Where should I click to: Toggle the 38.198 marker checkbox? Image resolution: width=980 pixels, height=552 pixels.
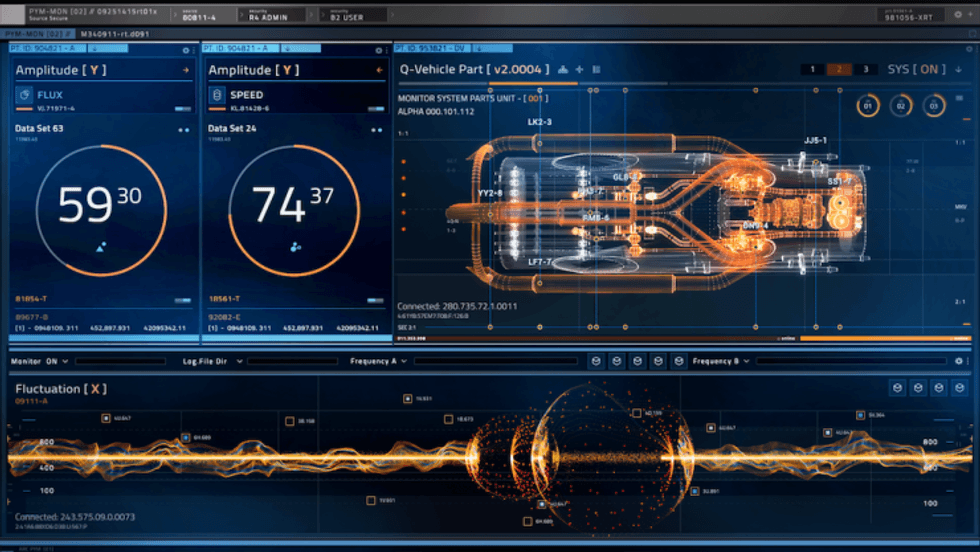point(289,421)
